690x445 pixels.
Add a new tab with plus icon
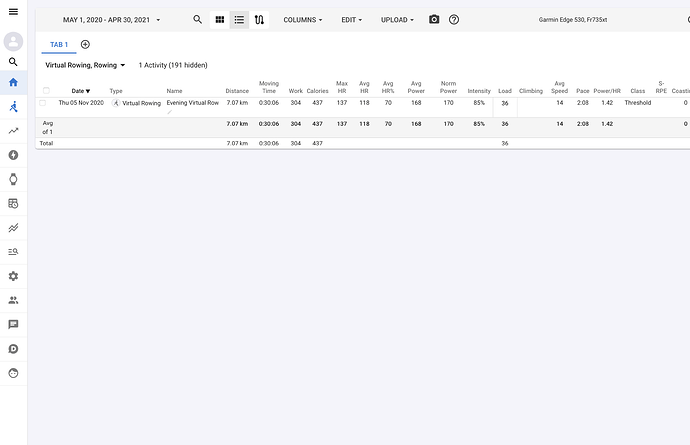click(x=85, y=44)
